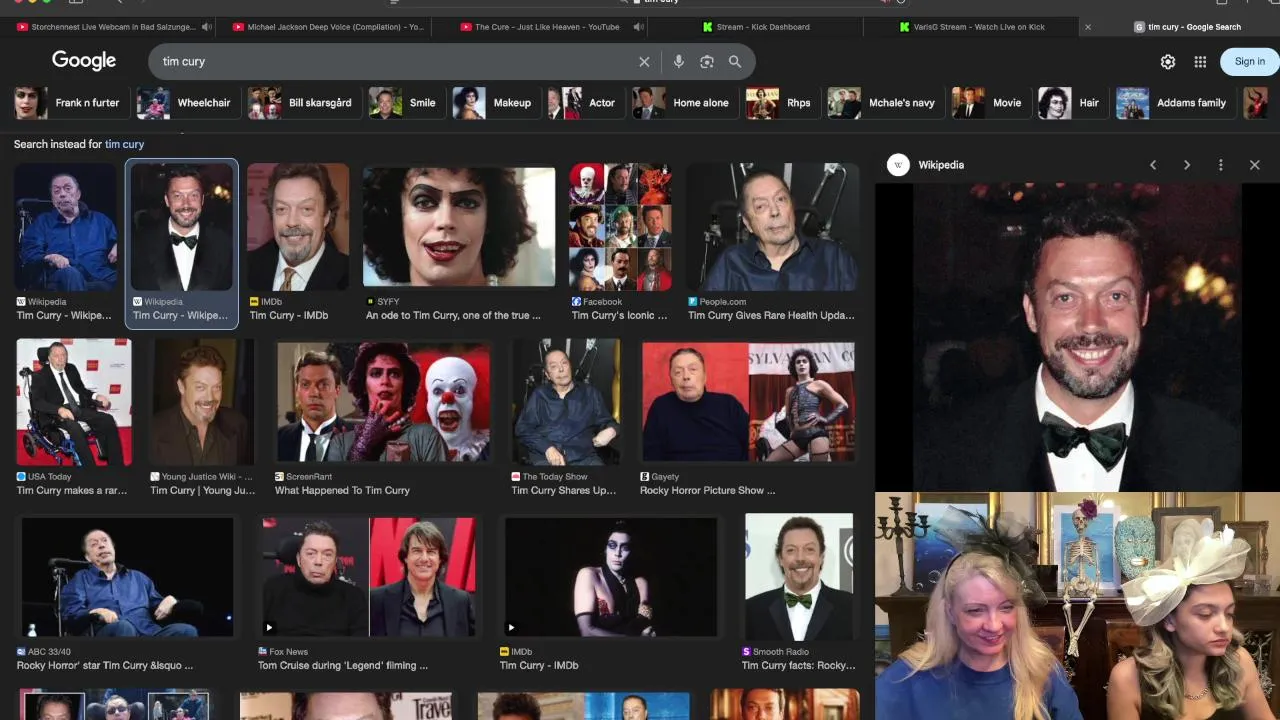The height and width of the screenshot is (720, 1280).
Task: Focus the Google search input field
Action: tap(395, 62)
